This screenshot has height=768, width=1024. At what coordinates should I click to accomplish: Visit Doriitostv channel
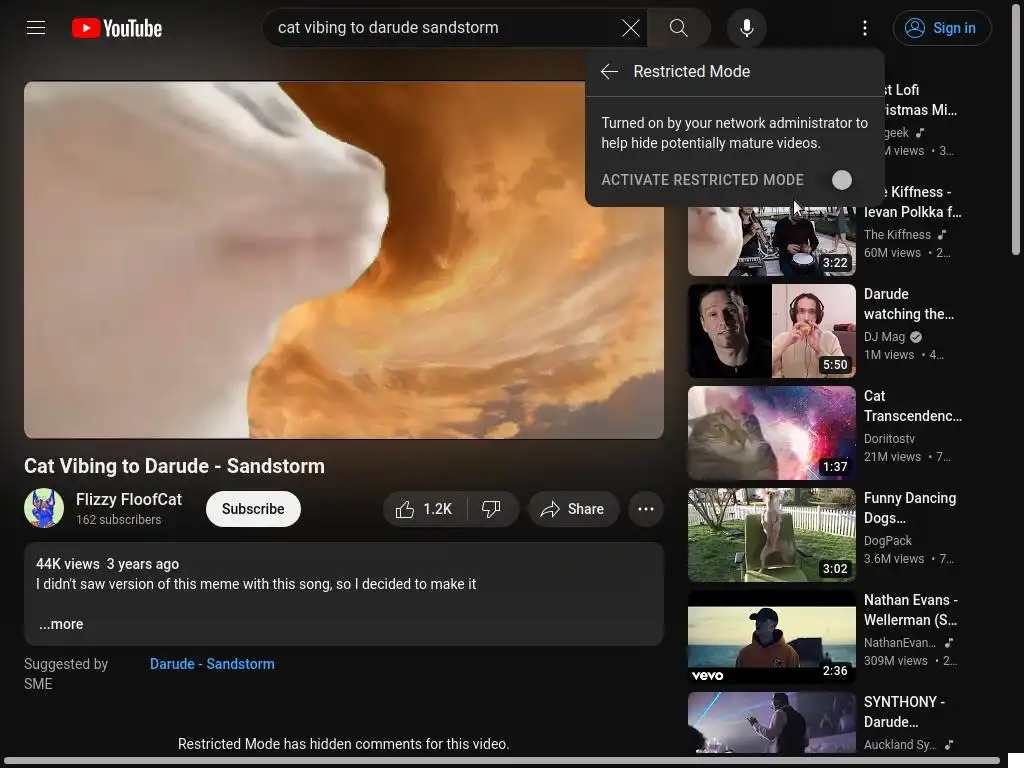coord(889,439)
